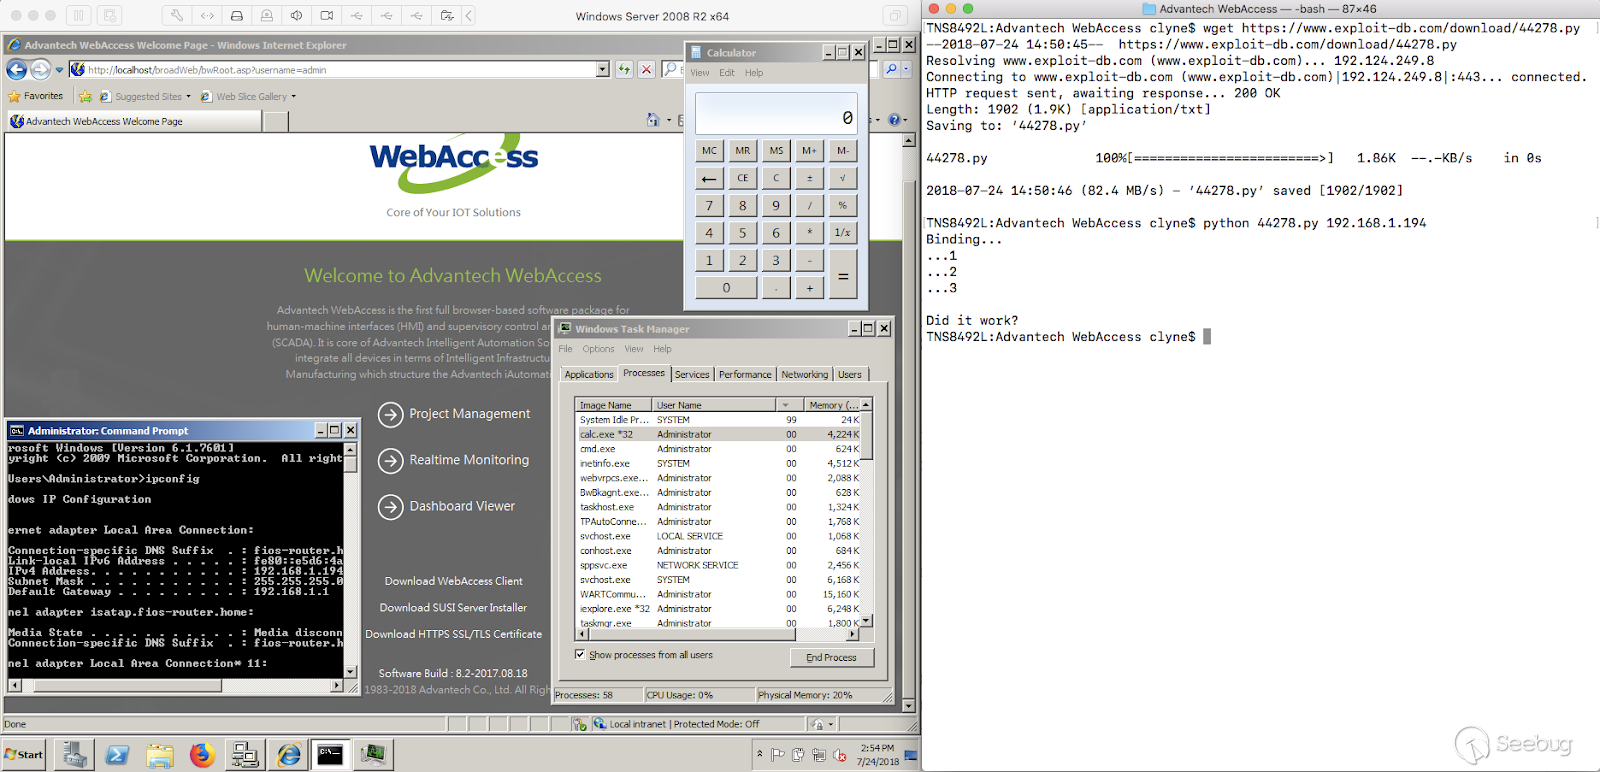Show hidden tray icons arrow
The height and width of the screenshot is (772, 1600).
[760, 753]
